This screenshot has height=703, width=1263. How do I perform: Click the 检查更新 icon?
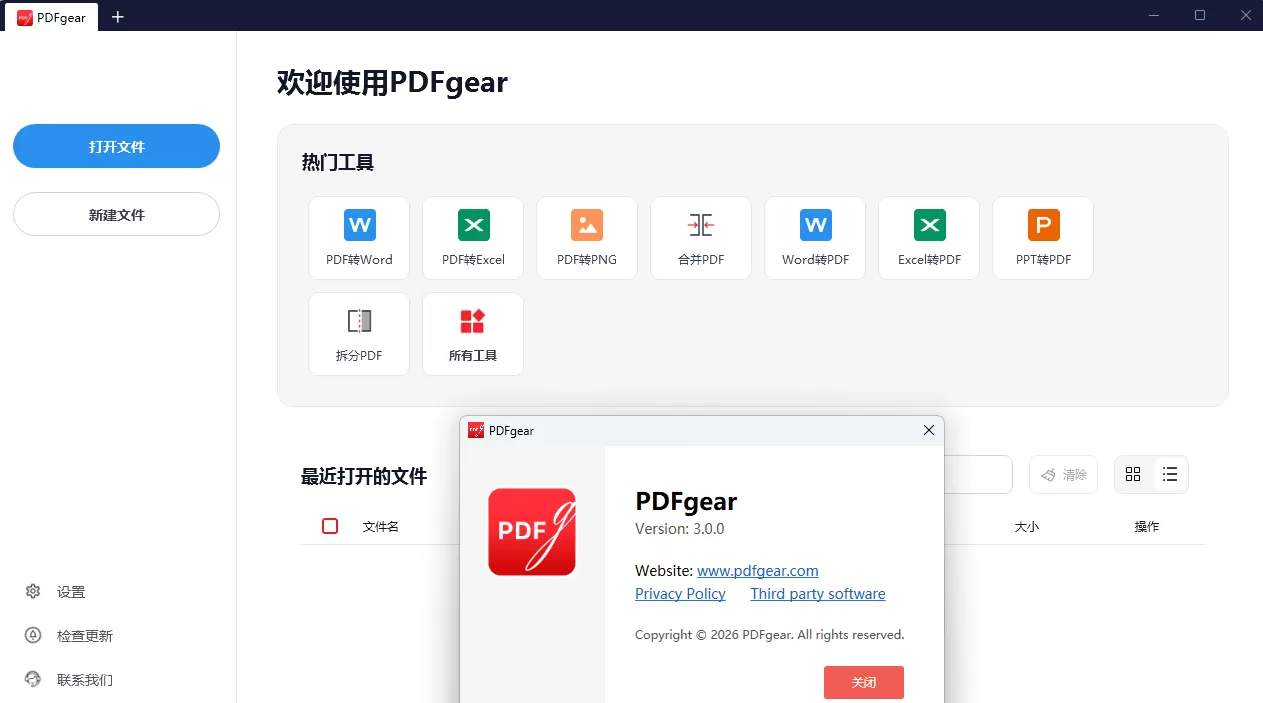(33, 635)
